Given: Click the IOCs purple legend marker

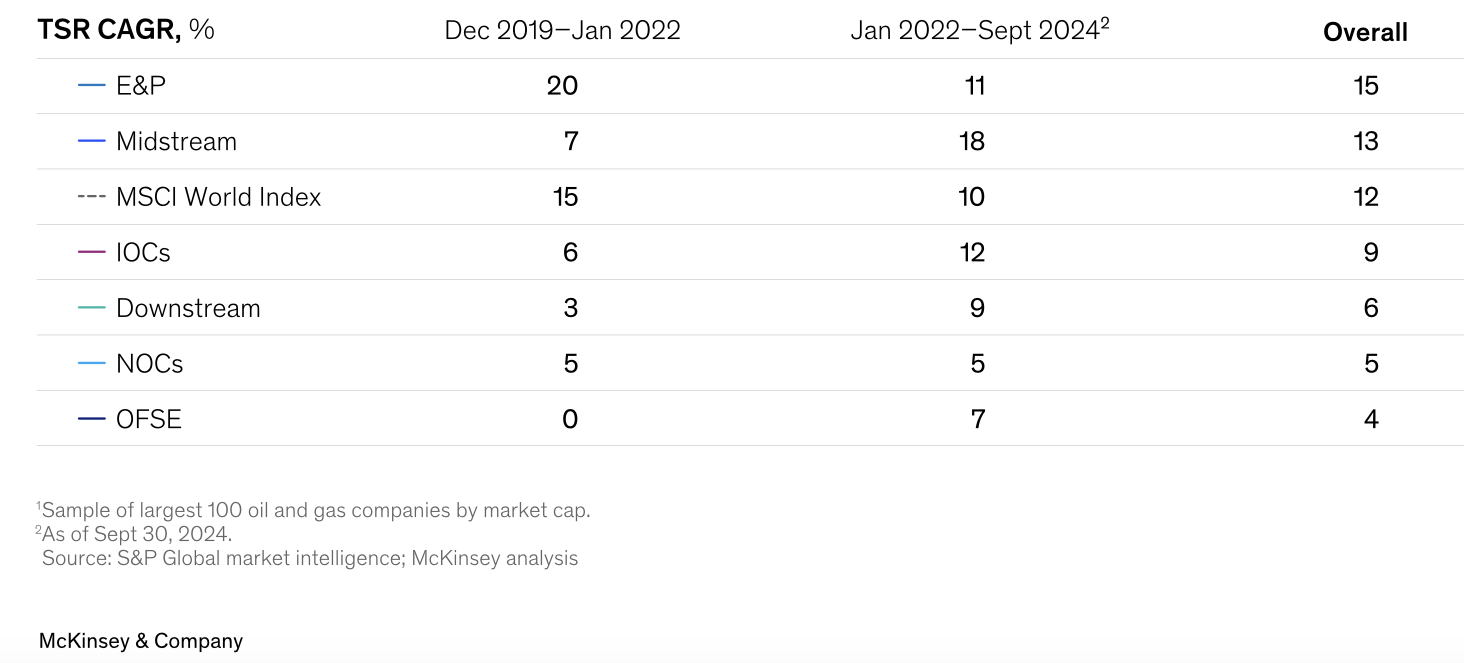Looking at the screenshot, I should coord(91,252).
